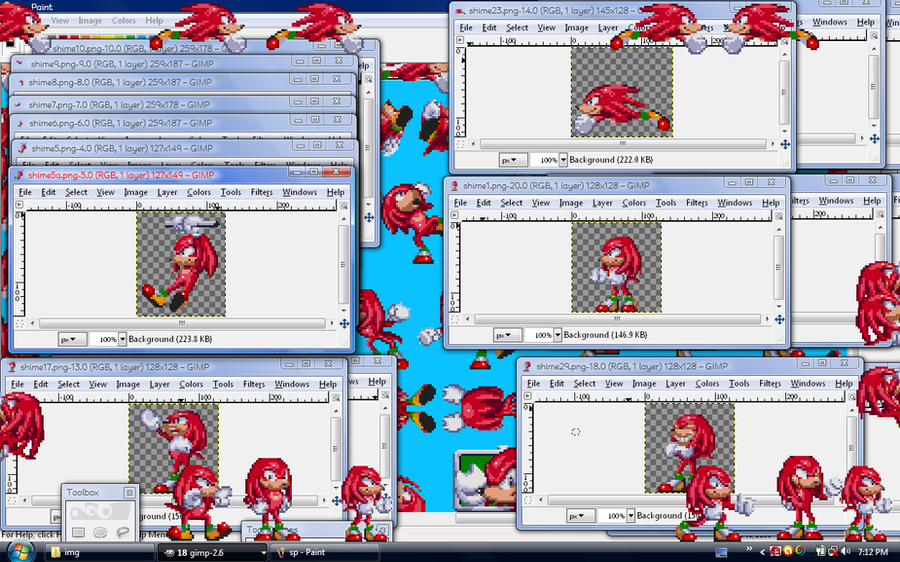Open 100% zoom dropdown in shime1.png window
This screenshot has height=562, width=900.
point(557,335)
